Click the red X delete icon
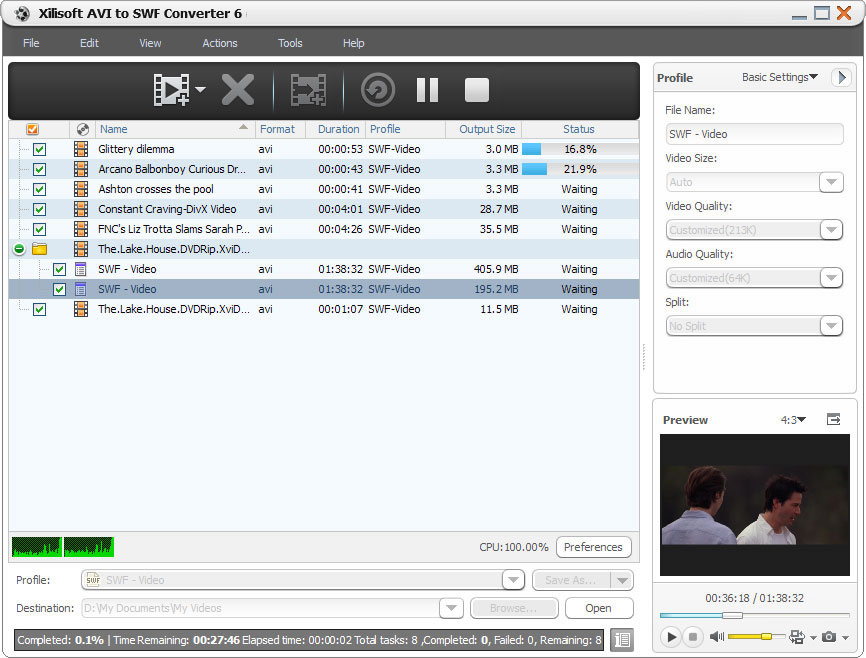866x658 pixels. click(236, 89)
